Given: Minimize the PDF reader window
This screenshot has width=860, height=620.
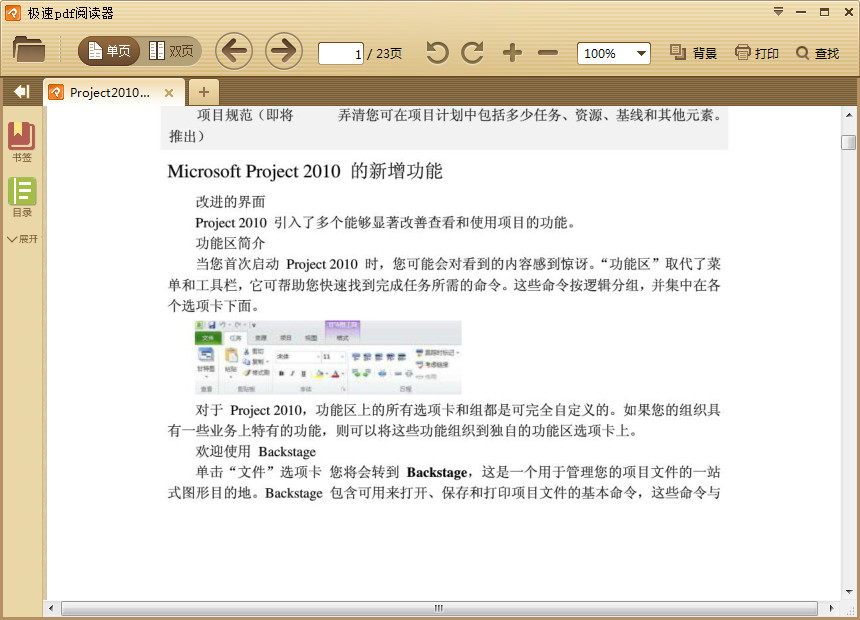Looking at the screenshot, I should (801, 12).
